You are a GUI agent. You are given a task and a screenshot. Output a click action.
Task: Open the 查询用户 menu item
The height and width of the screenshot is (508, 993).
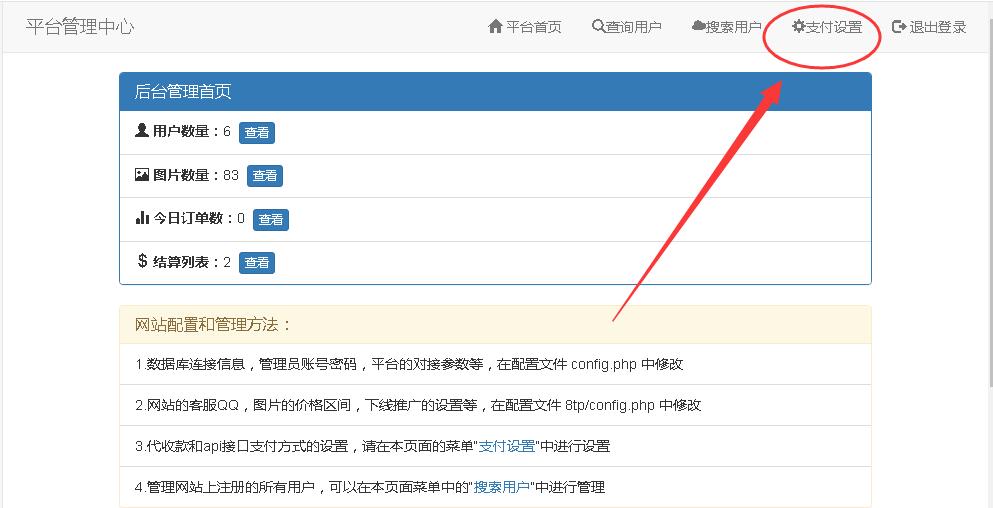tap(627, 27)
